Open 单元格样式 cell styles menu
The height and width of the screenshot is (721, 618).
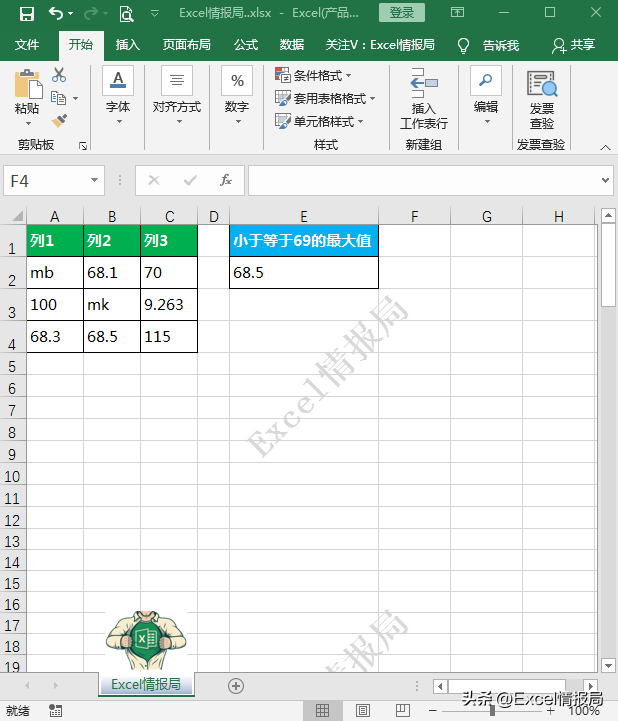[320, 121]
